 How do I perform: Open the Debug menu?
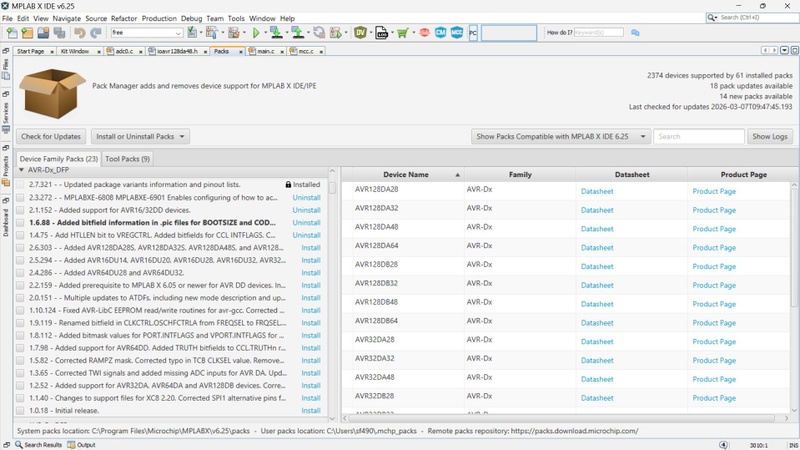191,18
